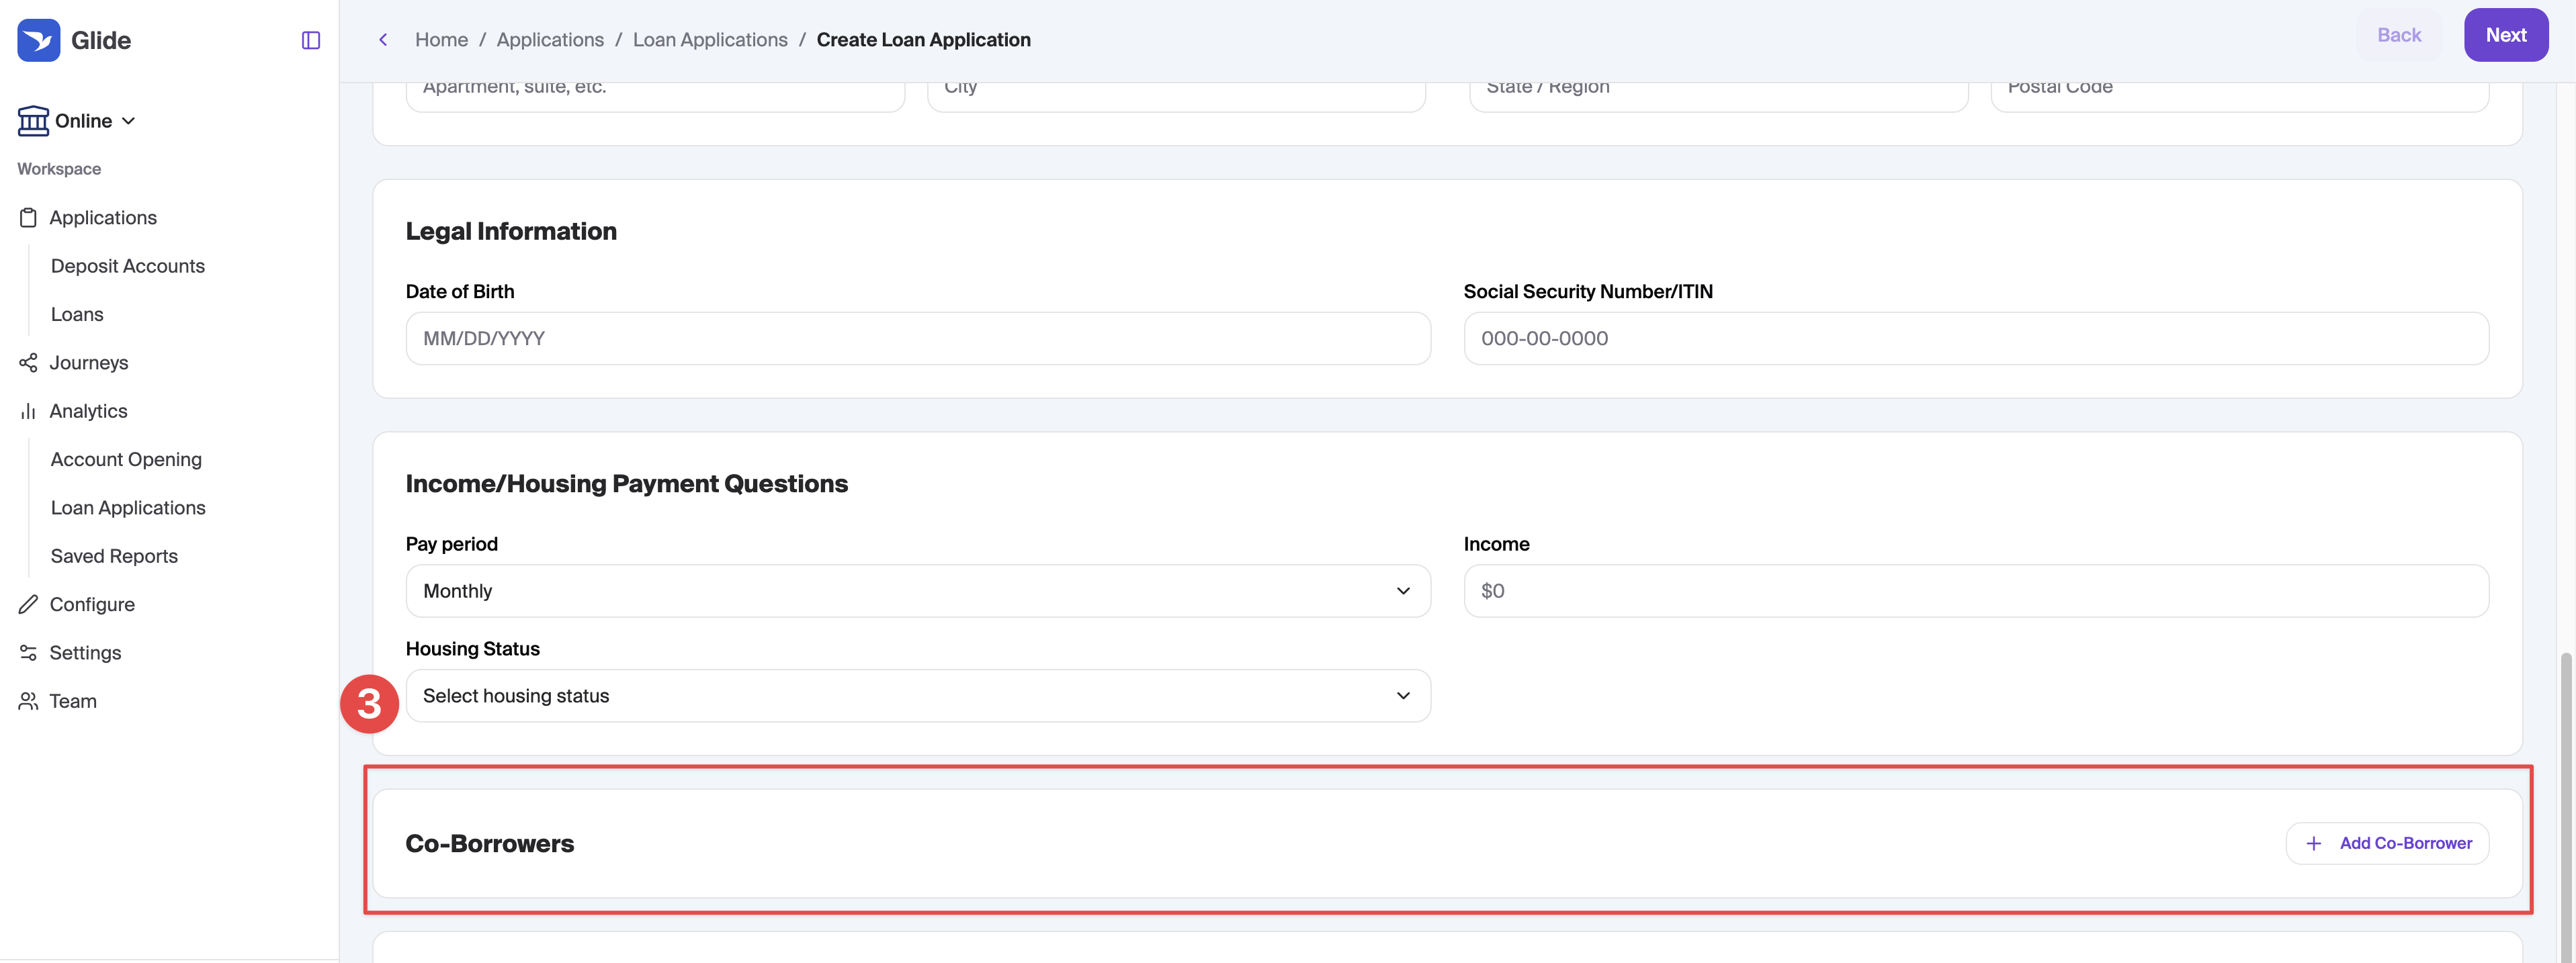Expand the Select housing status dropdown
Image resolution: width=2576 pixels, height=963 pixels.
(x=918, y=696)
